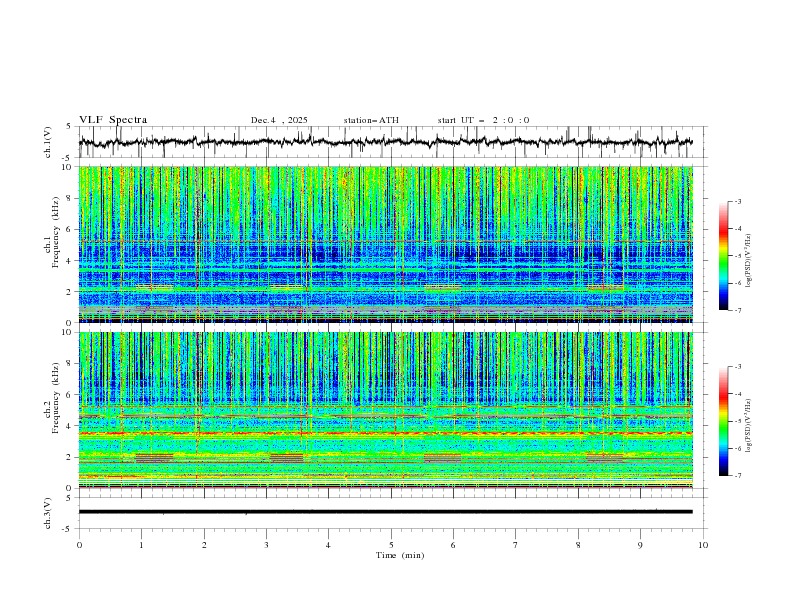Screen dimensions: 792x612
Task: Click the gray 2 kHz patch near minute 8 in ch.2
Action: [605, 458]
